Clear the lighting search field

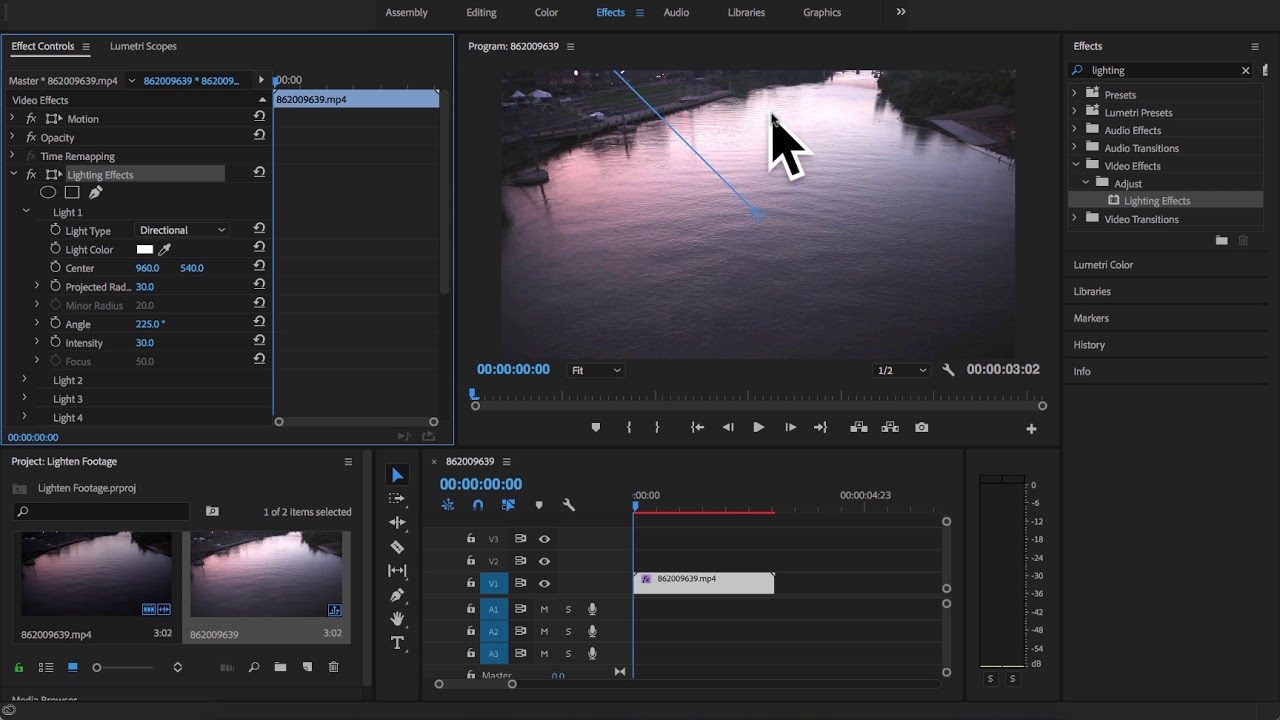pyautogui.click(x=1245, y=70)
